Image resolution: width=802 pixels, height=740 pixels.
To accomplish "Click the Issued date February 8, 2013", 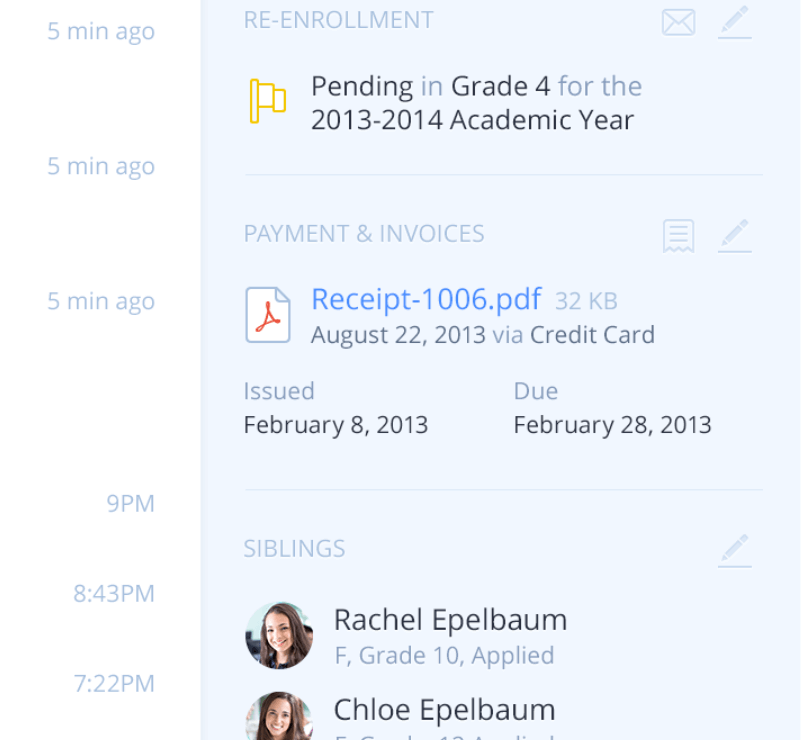I will pyautogui.click(x=336, y=424).
